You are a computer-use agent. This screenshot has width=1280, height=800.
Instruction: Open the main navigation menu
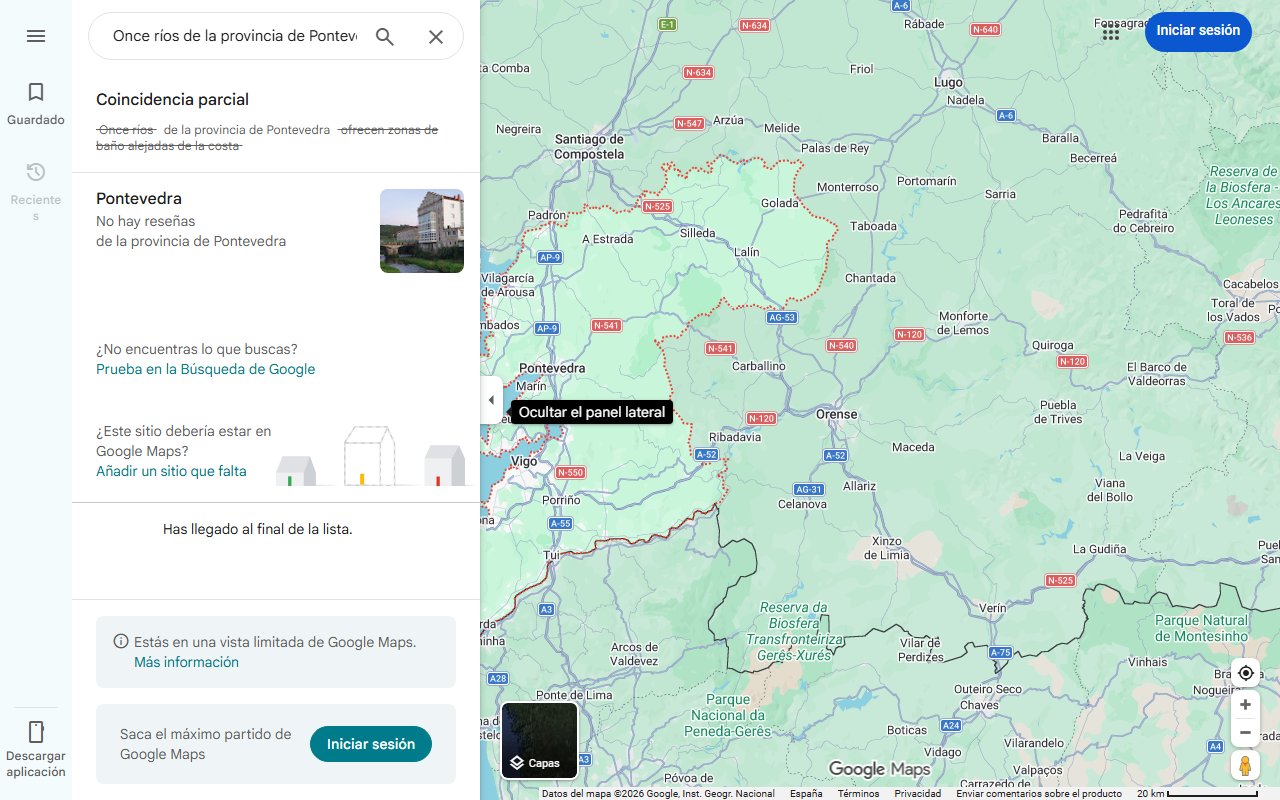click(x=36, y=36)
